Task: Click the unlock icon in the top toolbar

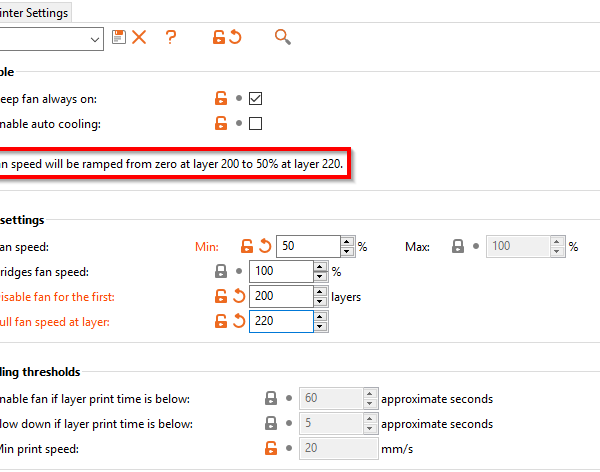Action: pyautogui.click(x=218, y=37)
